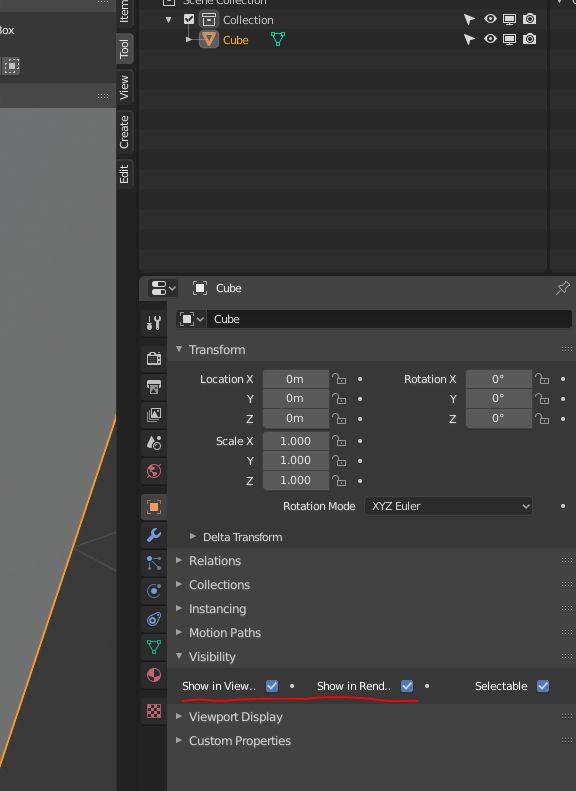576x791 pixels.
Task: Open the Modifiers wrench tab icon
Action: pyautogui.click(x=154, y=535)
